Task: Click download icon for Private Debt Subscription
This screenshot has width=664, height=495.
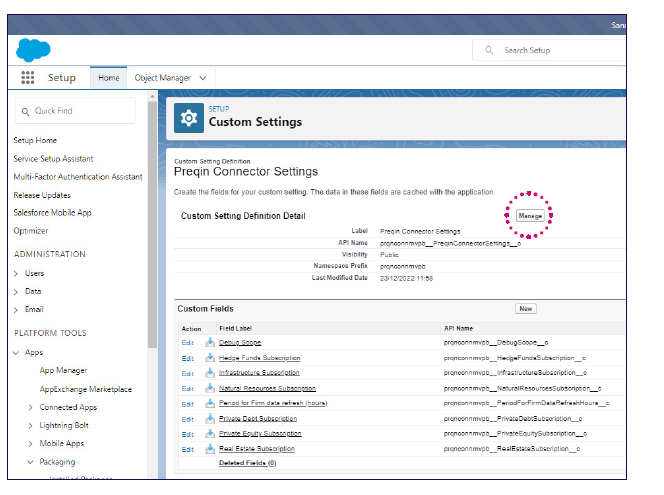Action: [x=210, y=418]
